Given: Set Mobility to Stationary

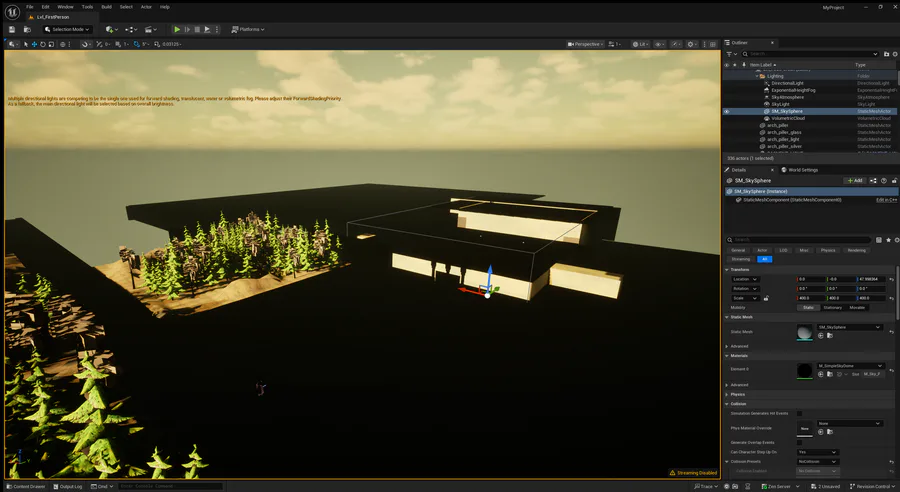Looking at the screenshot, I should point(832,308).
